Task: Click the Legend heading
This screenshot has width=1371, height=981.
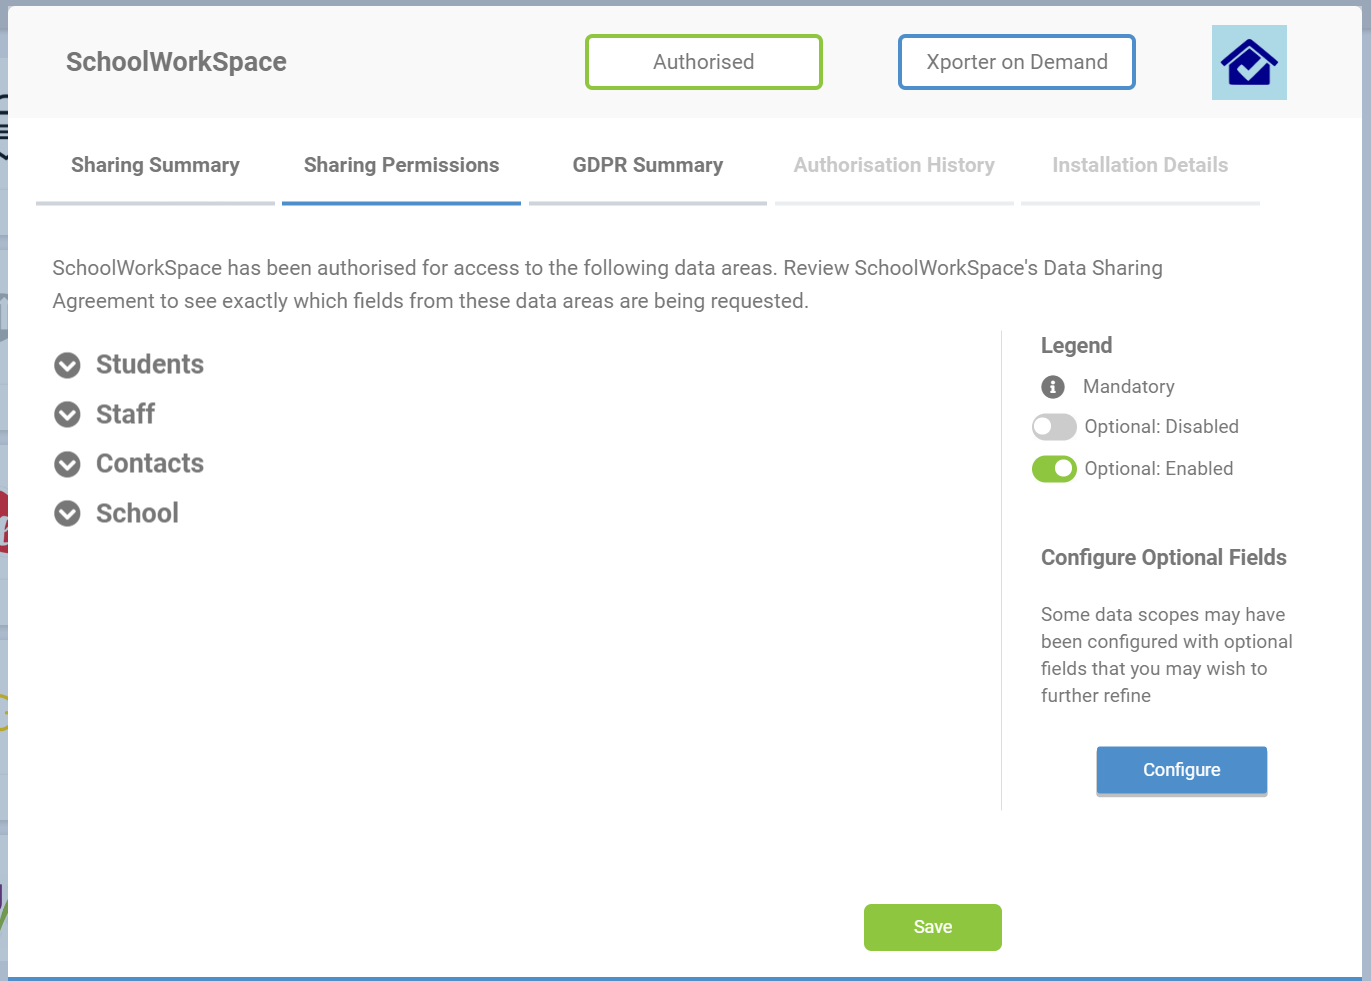Action: coord(1076,346)
